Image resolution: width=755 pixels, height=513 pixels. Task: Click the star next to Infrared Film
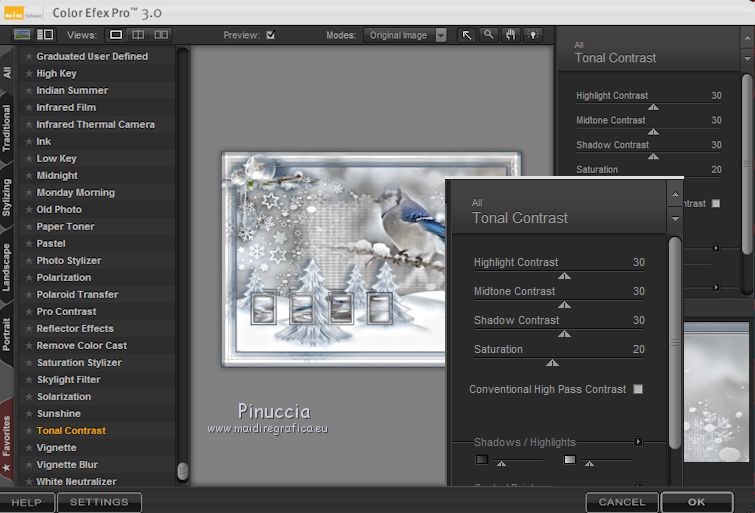29,107
